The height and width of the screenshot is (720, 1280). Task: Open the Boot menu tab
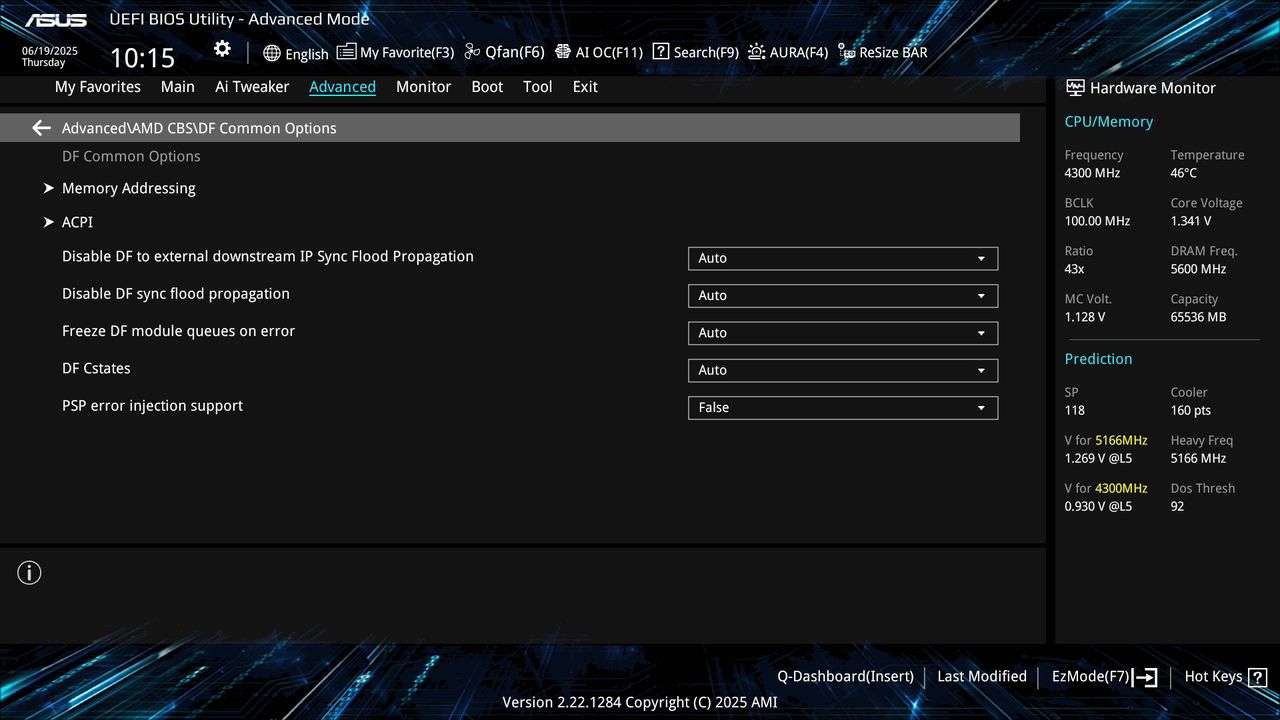coord(487,87)
